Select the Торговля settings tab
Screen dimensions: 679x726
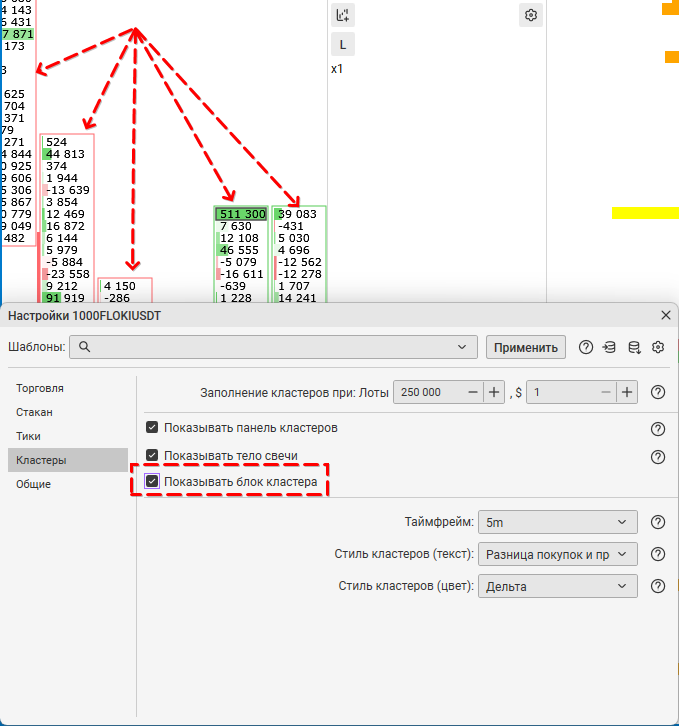(x=41, y=388)
